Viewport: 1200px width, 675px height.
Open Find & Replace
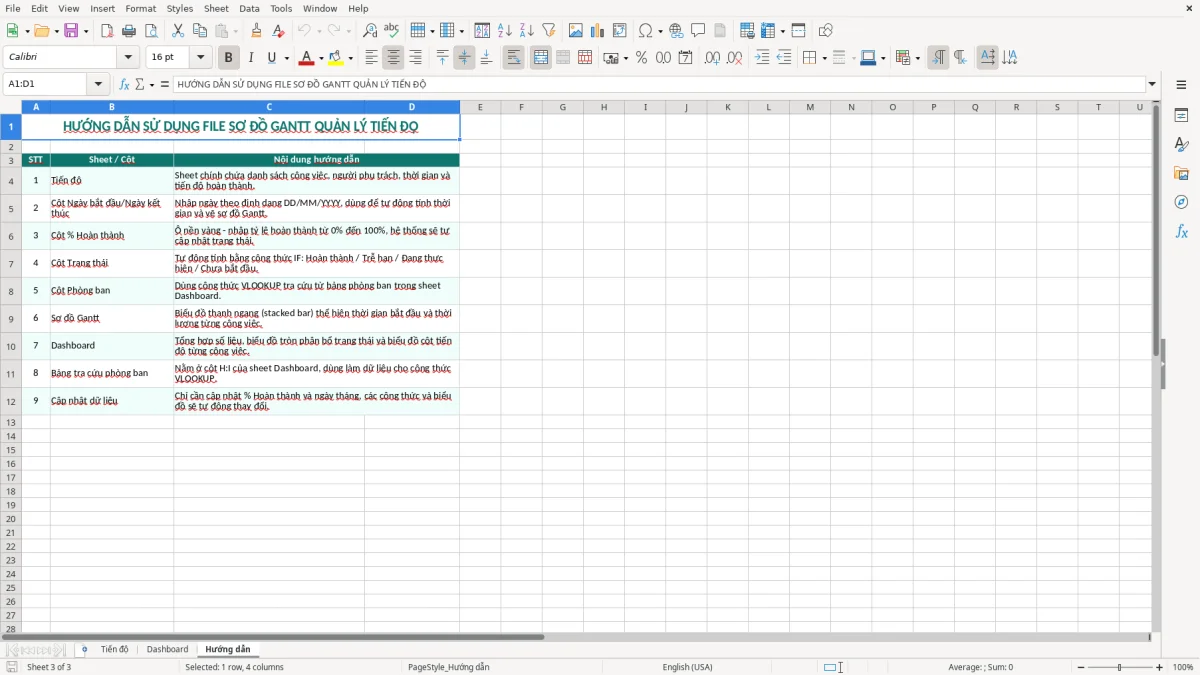pyautogui.click(x=370, y=31)
